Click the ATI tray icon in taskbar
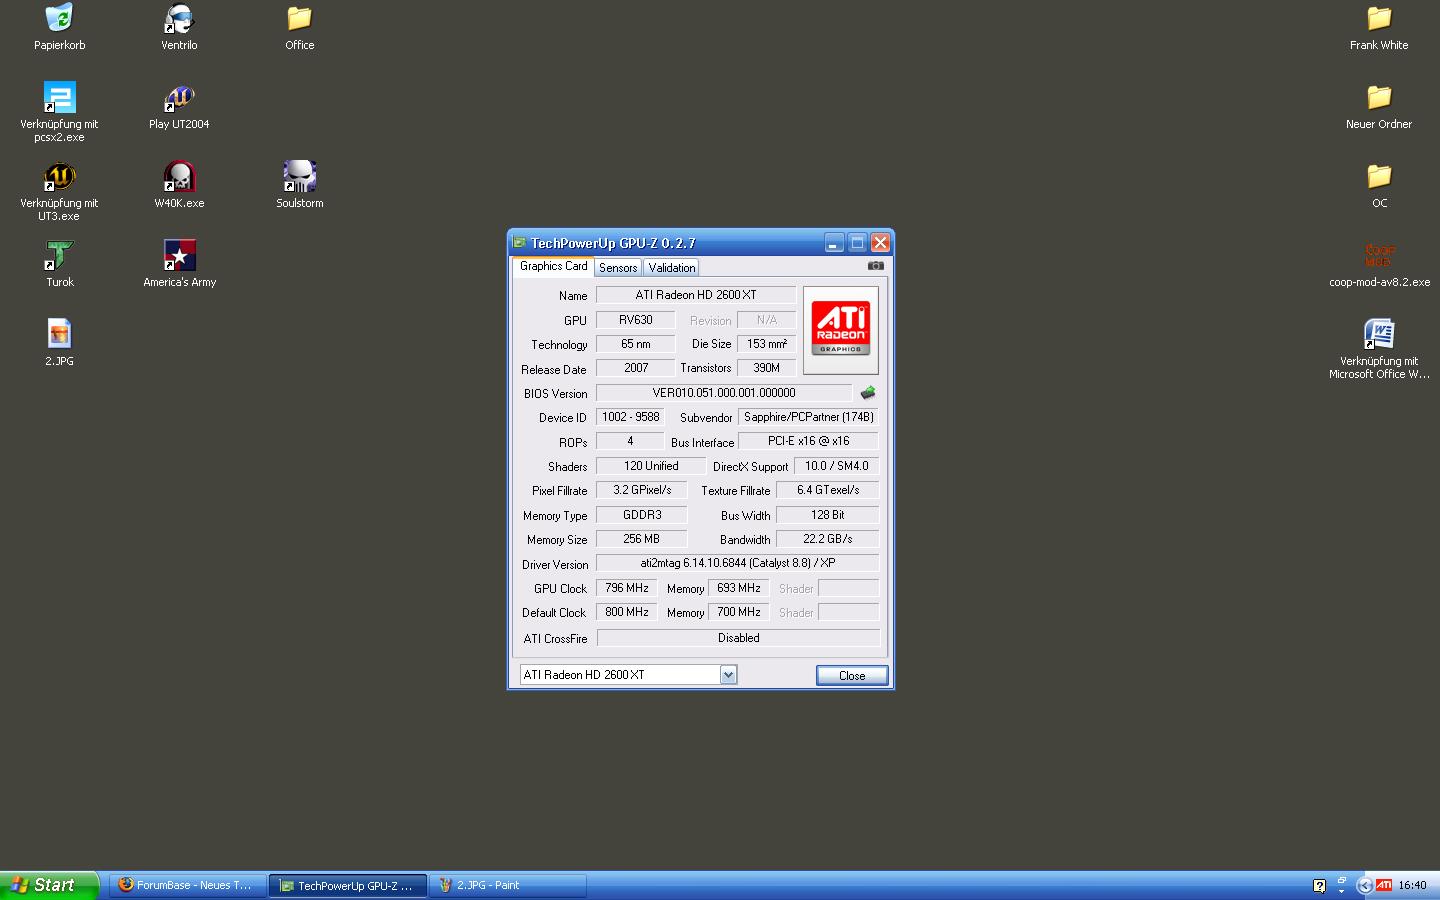The height and width of the screenshot is (900, 1440). click(1384, 885)
